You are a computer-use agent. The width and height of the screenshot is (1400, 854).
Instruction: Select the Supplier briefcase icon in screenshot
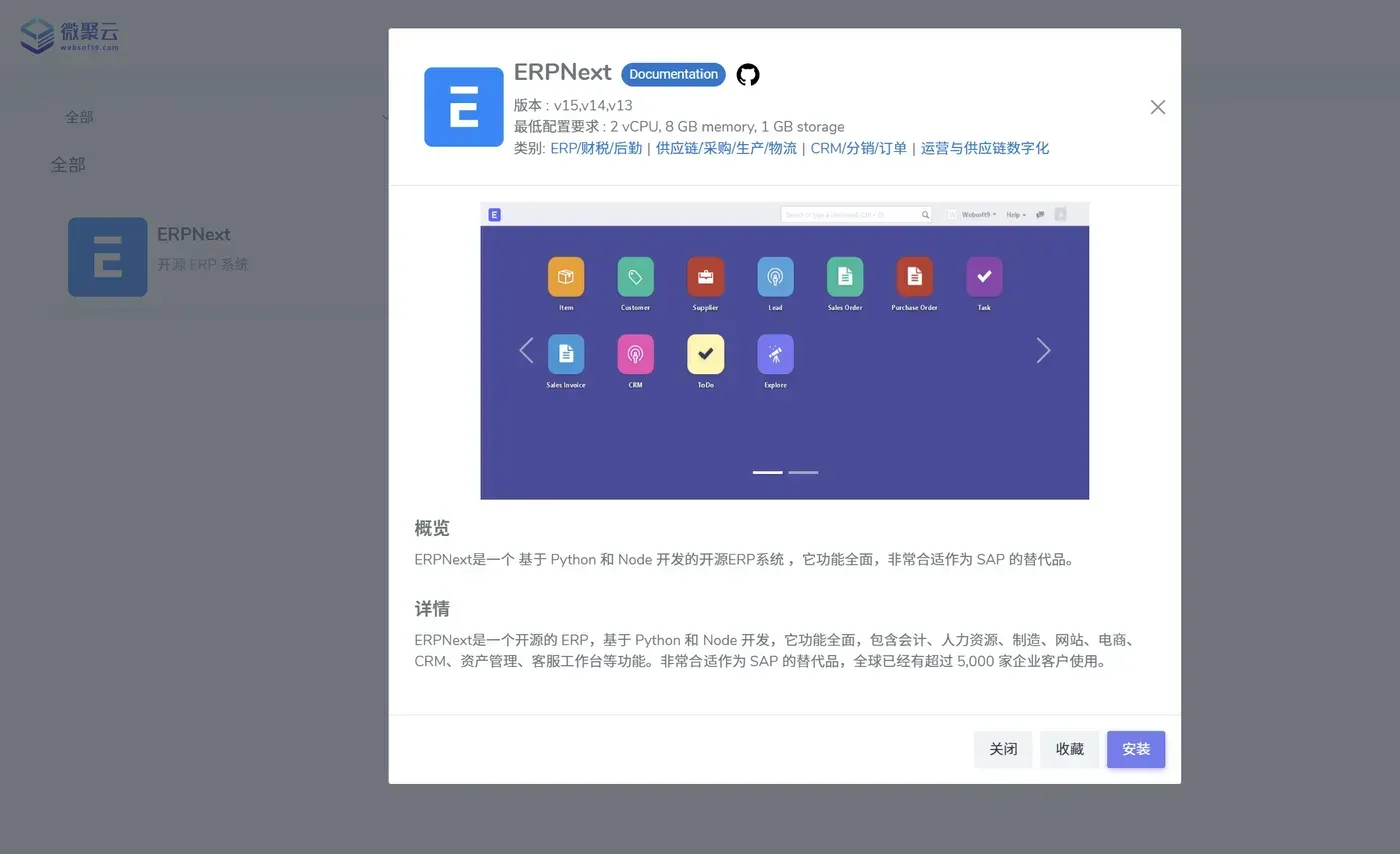point(705,277)
